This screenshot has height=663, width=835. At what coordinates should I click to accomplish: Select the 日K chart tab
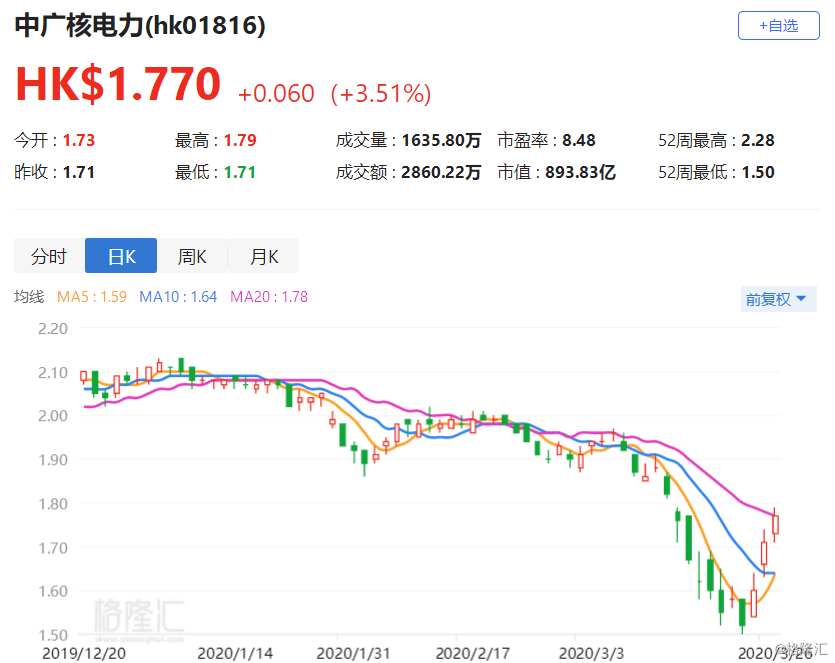[121, 256]
